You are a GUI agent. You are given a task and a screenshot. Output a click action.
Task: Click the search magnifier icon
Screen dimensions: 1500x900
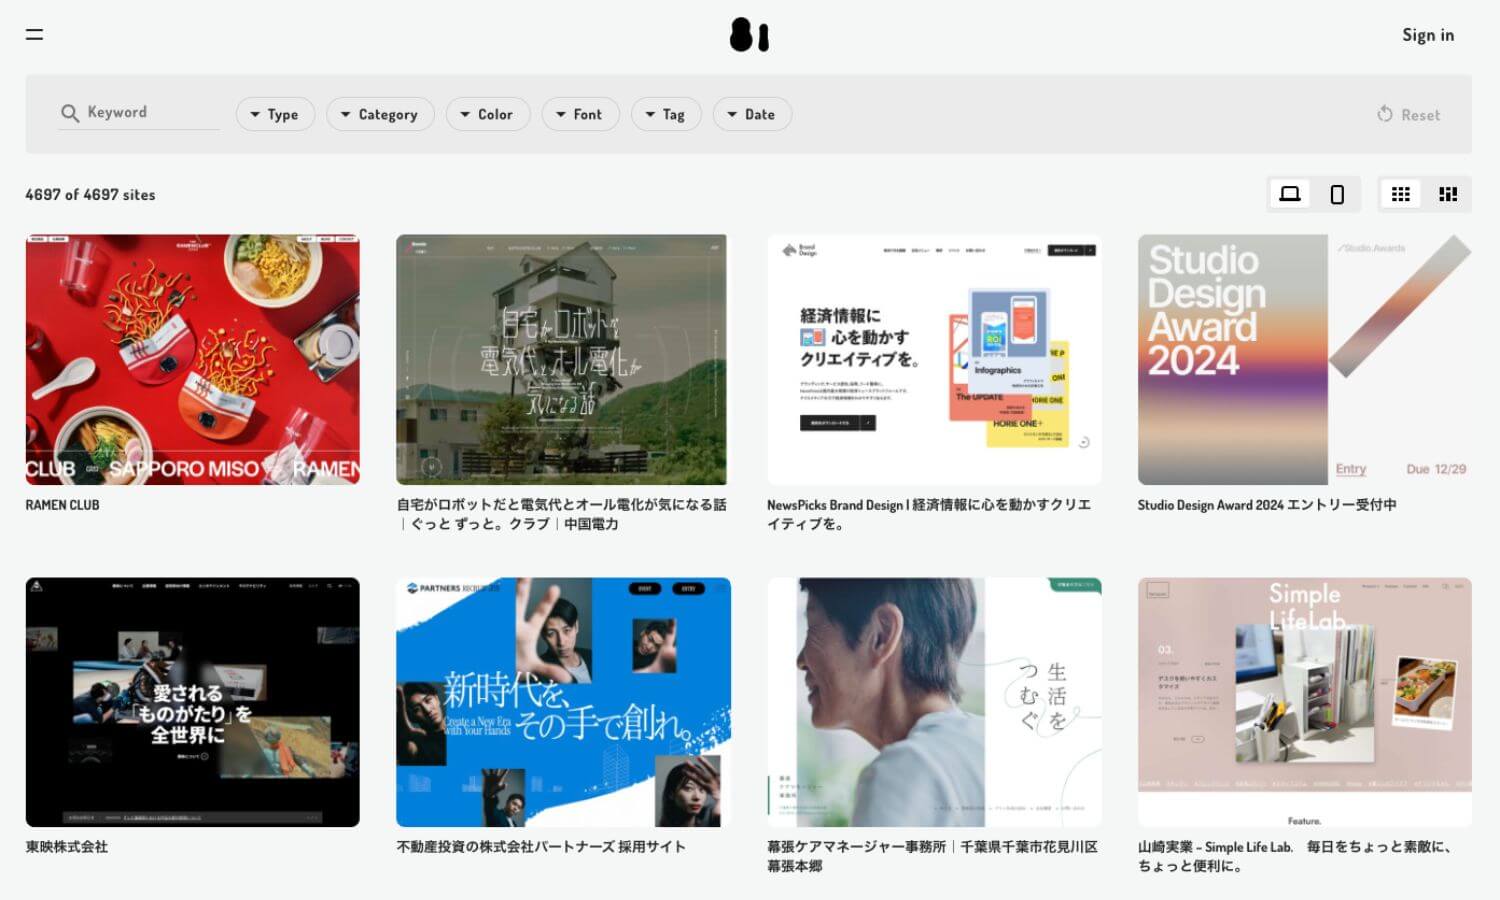pos(70,113)
